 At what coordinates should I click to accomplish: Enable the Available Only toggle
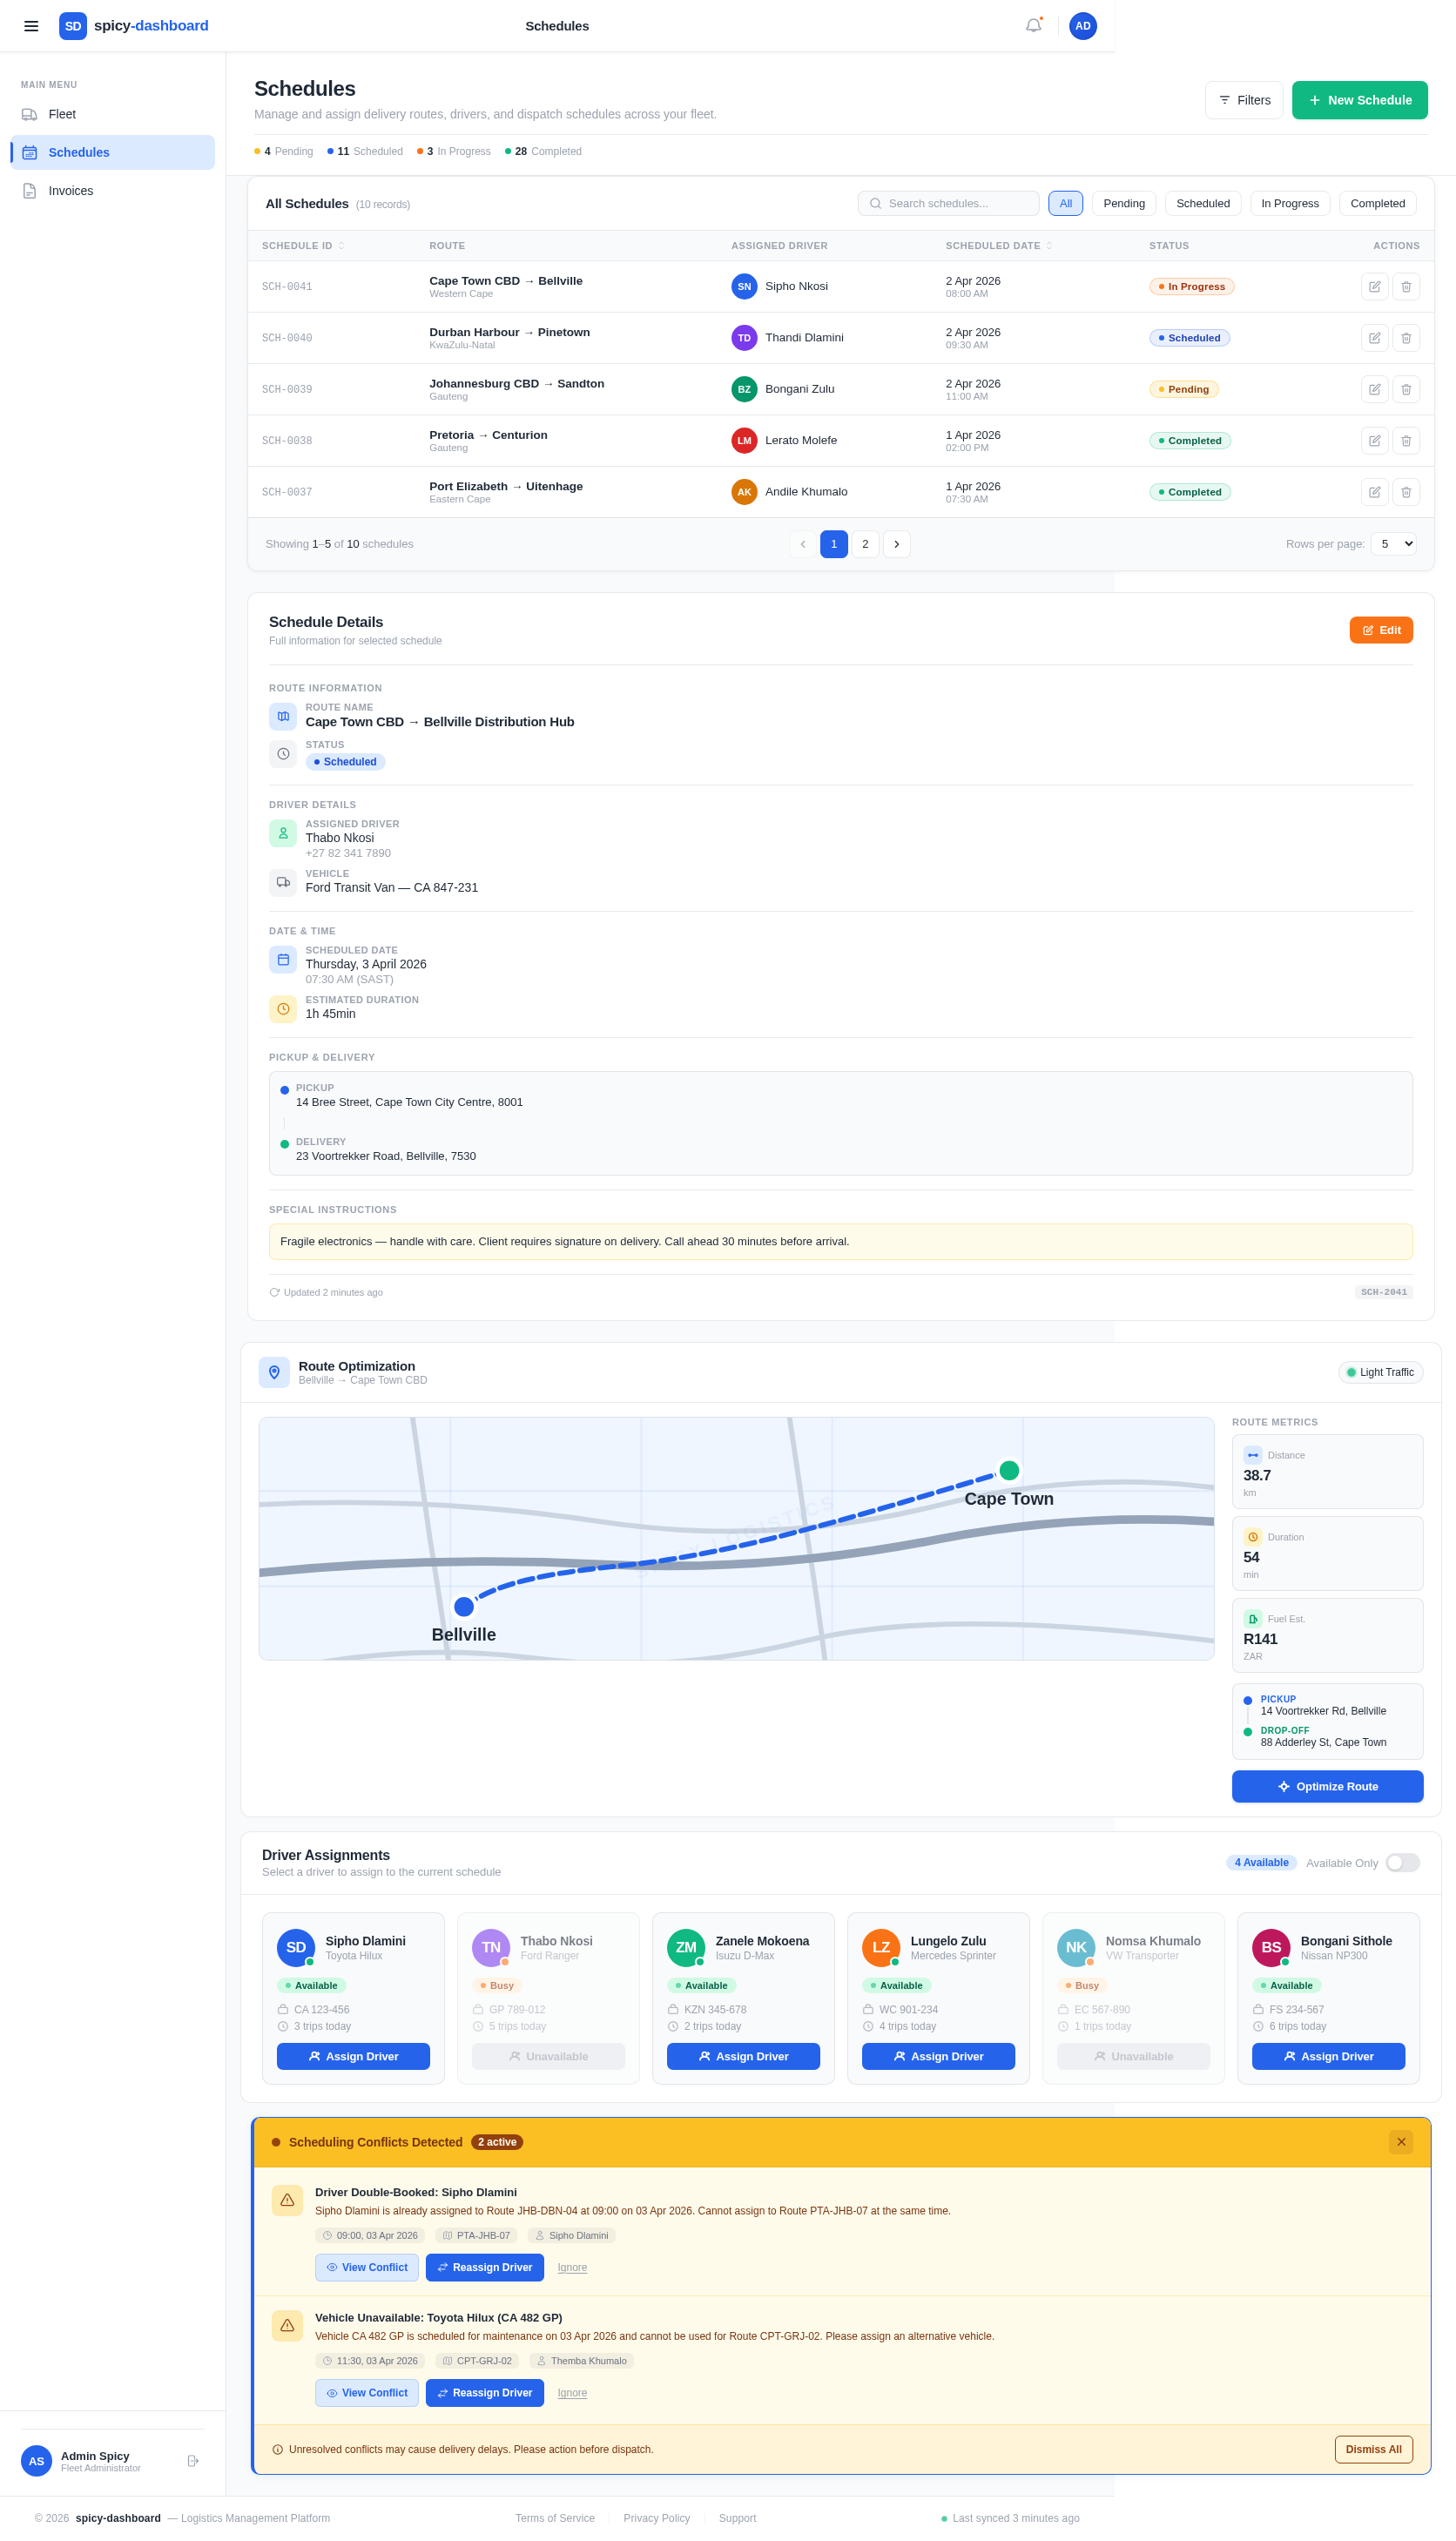click(1403, 1862)
